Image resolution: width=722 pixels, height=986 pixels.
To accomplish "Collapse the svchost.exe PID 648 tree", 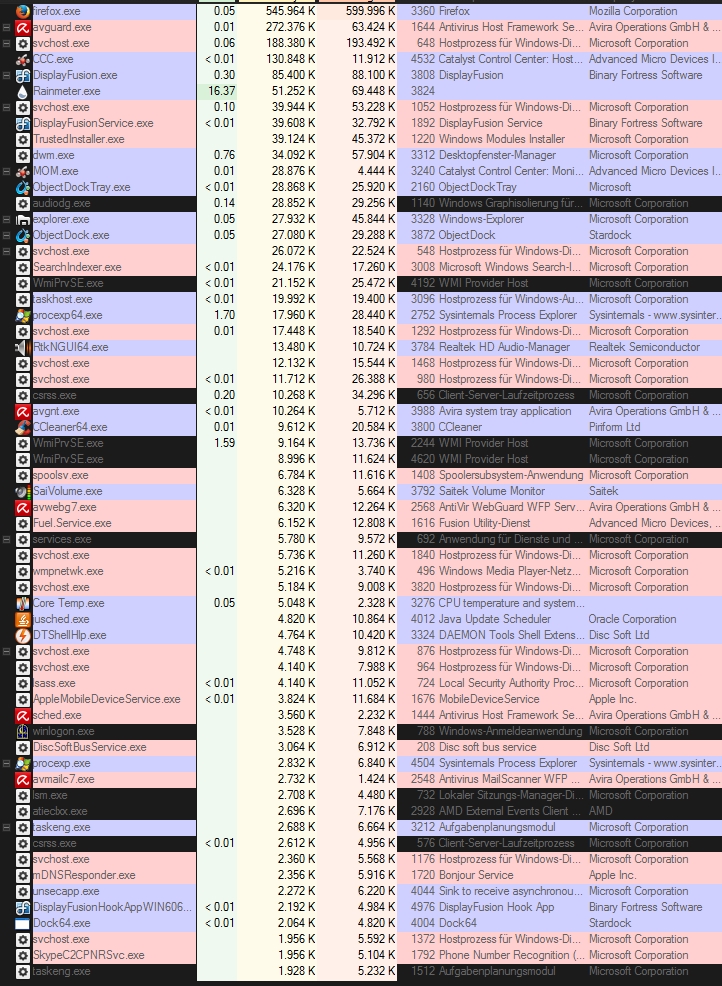I will pos(6,43).
